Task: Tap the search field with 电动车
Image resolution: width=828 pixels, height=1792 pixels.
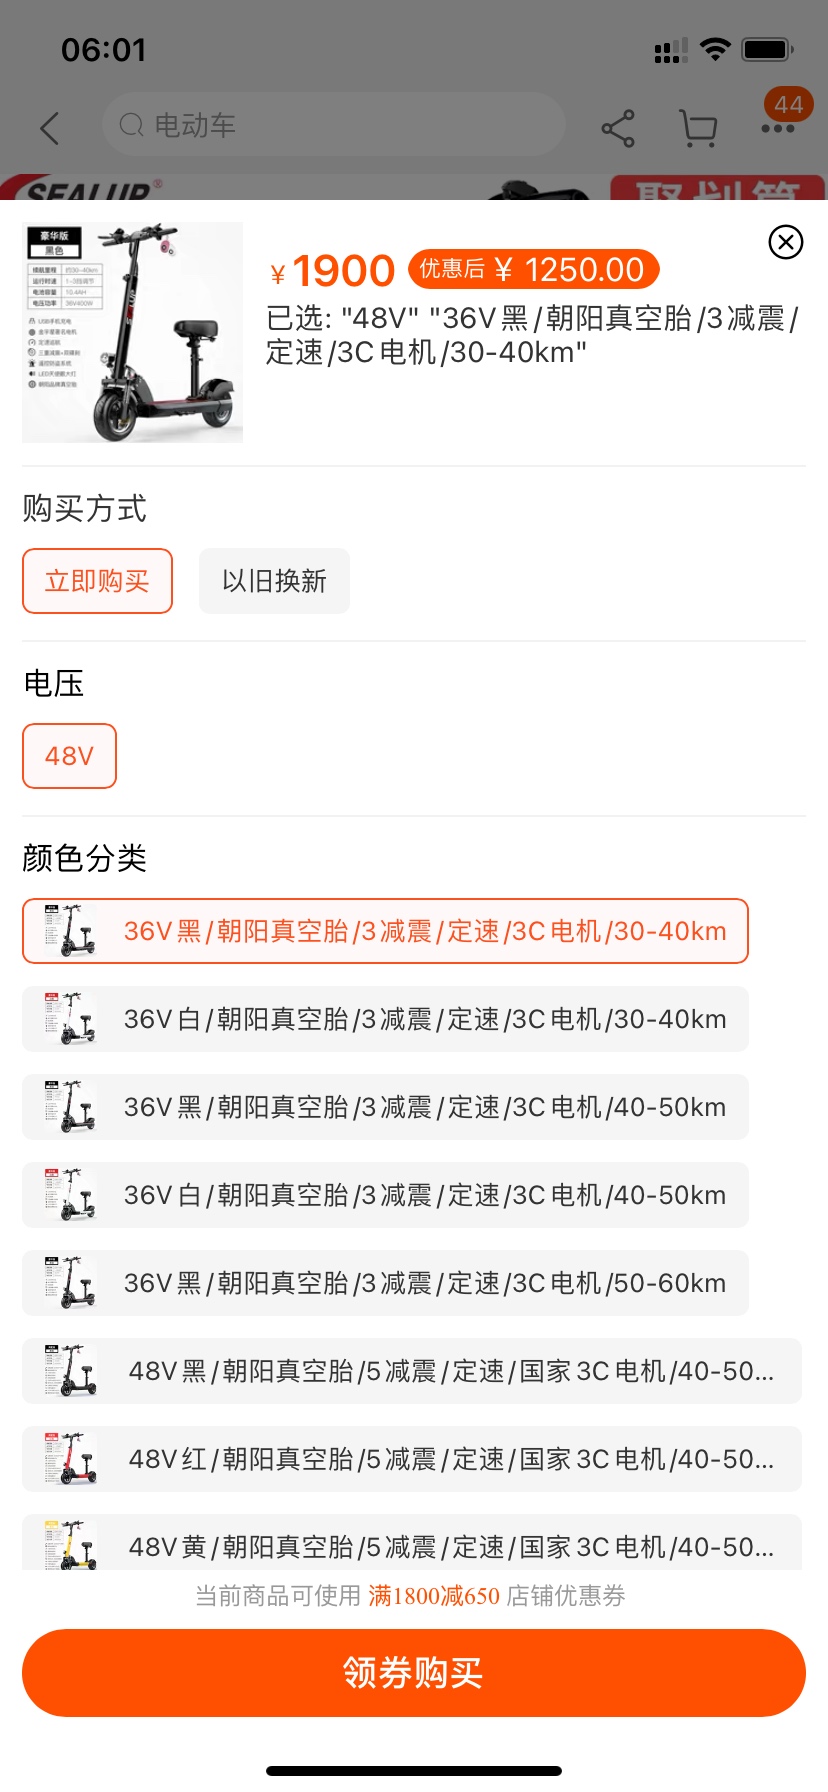Action: [333, 125]
